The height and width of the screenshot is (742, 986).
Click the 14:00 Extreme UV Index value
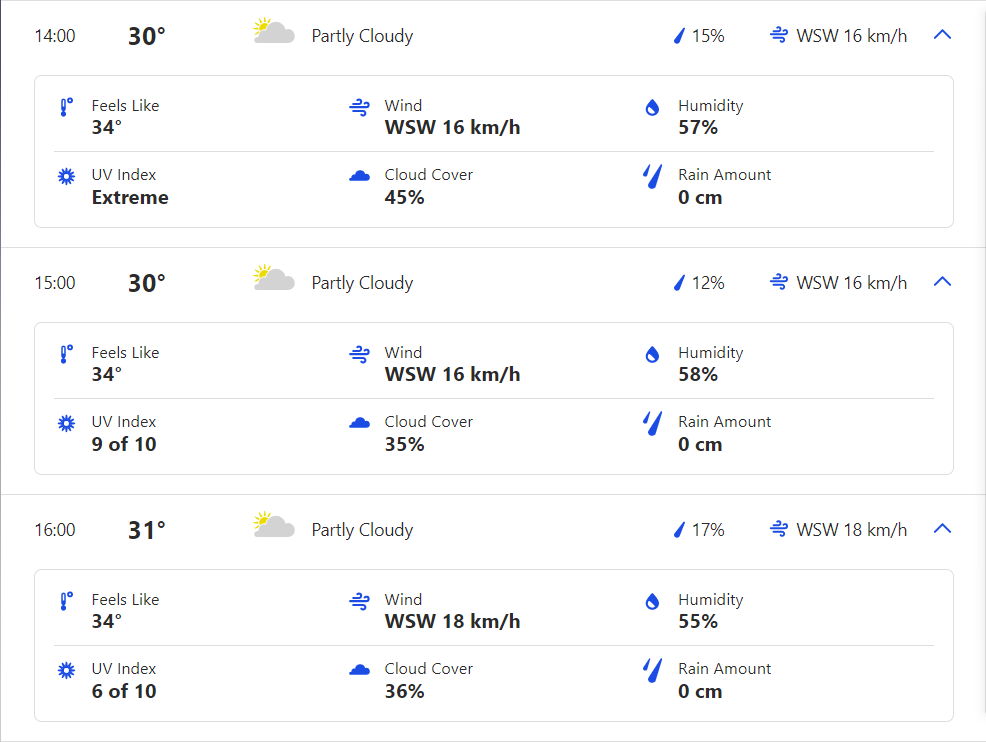coord(130,197)
